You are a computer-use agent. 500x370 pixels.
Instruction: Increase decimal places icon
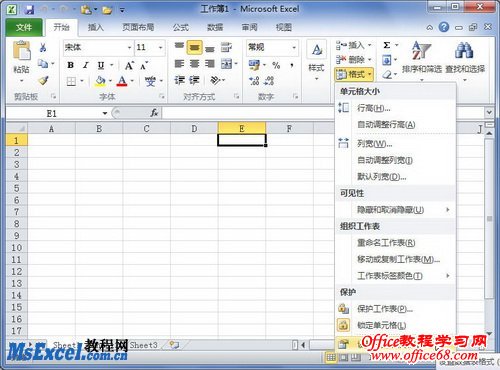pyautogui.click(x=254, y=80)
